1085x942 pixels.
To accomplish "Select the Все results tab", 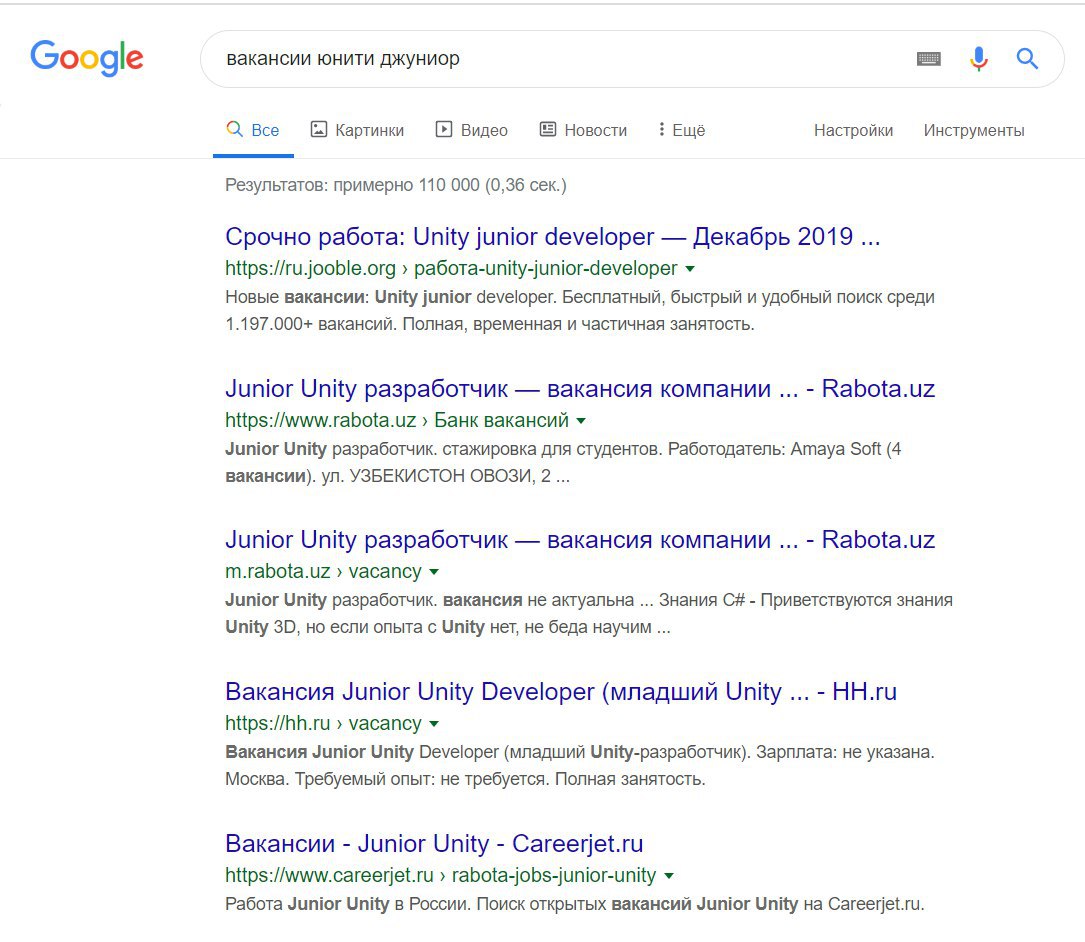I will coord(253,130).
